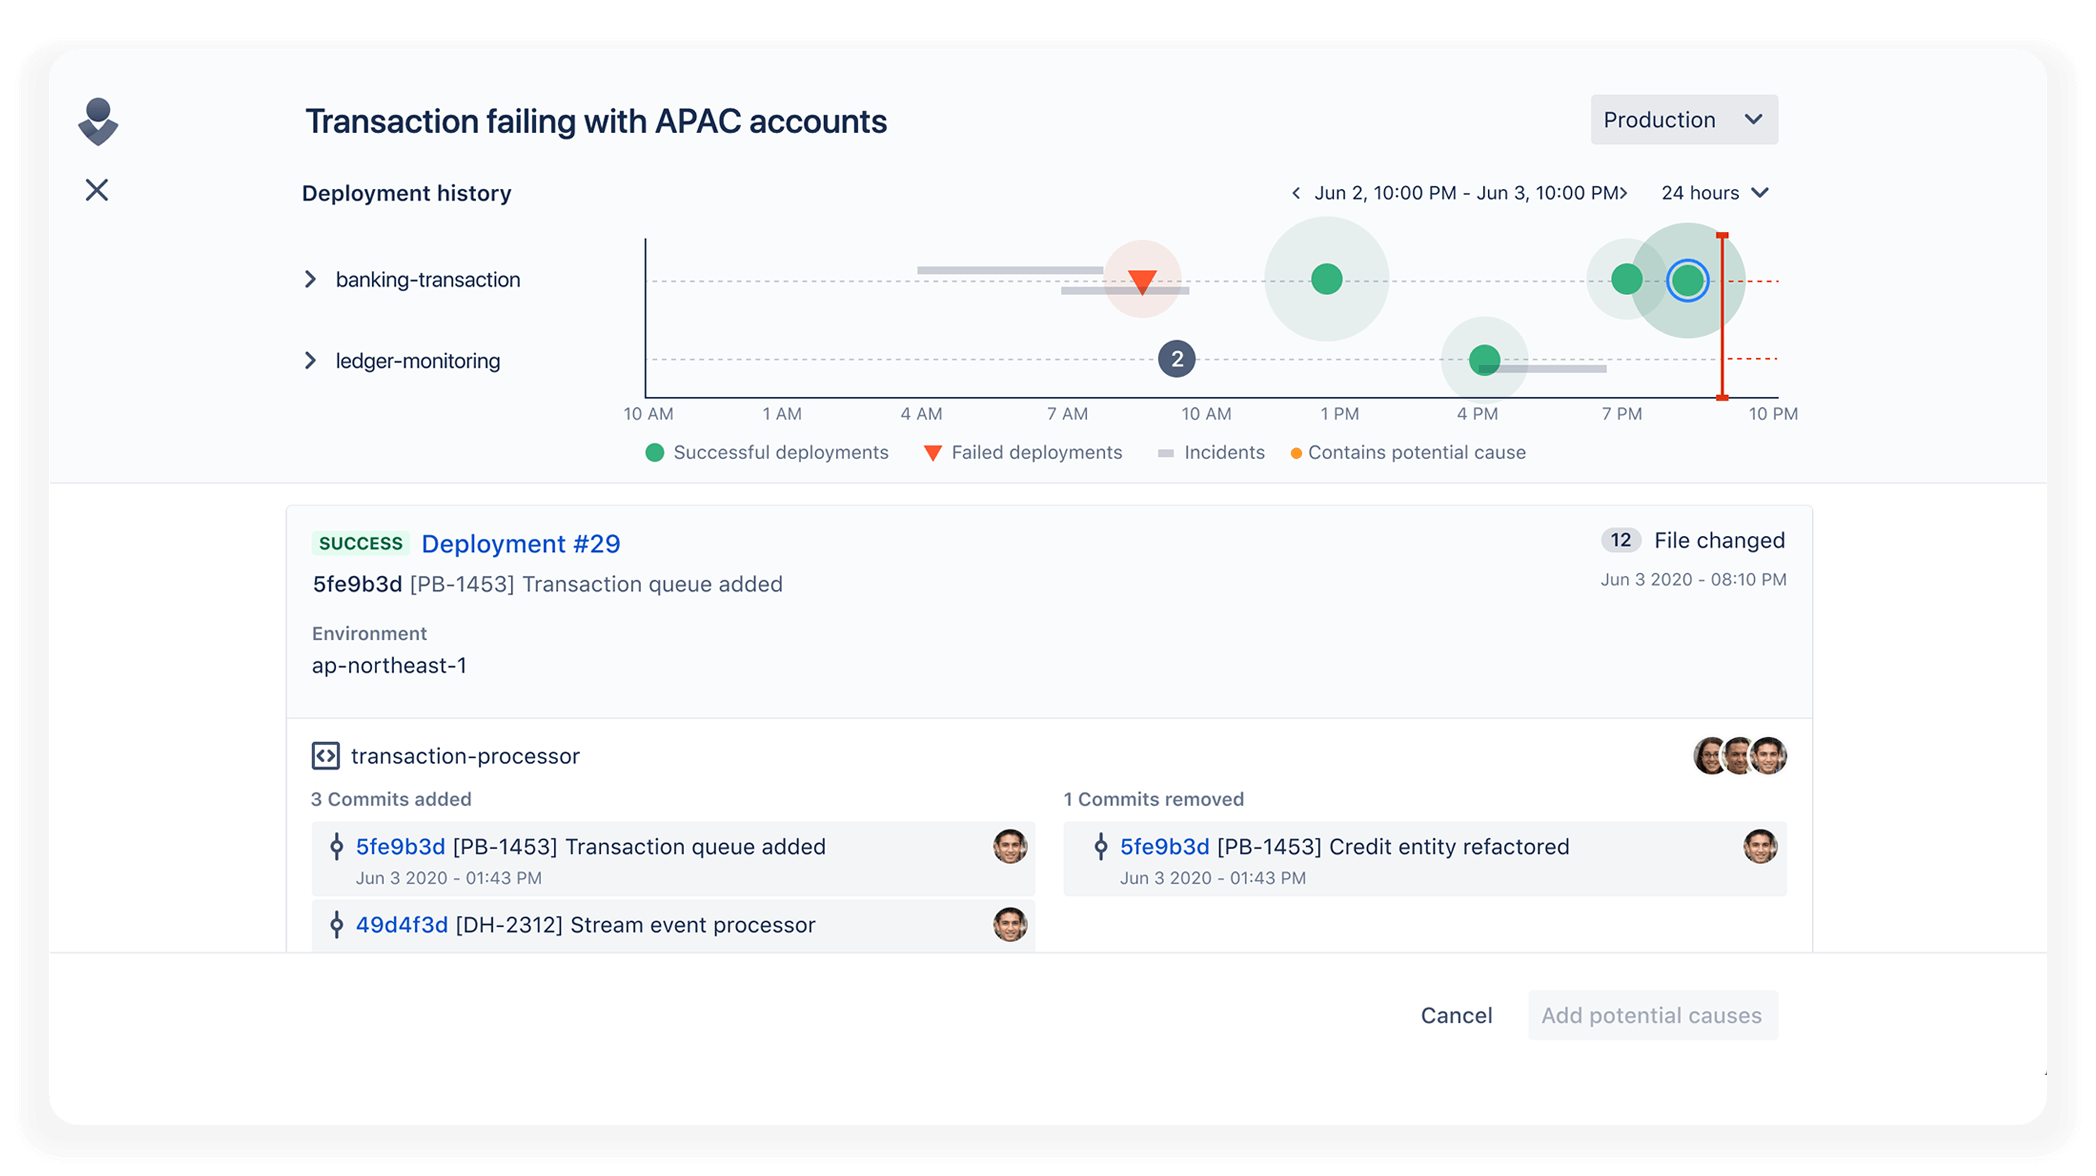Click the commit icon beside Transaction queue added

point(337,847)
